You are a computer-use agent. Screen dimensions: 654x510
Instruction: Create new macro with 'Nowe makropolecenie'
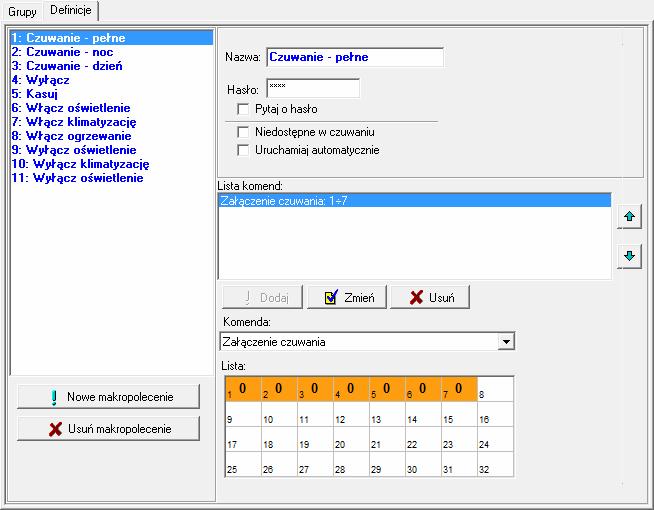pos(108,397)
